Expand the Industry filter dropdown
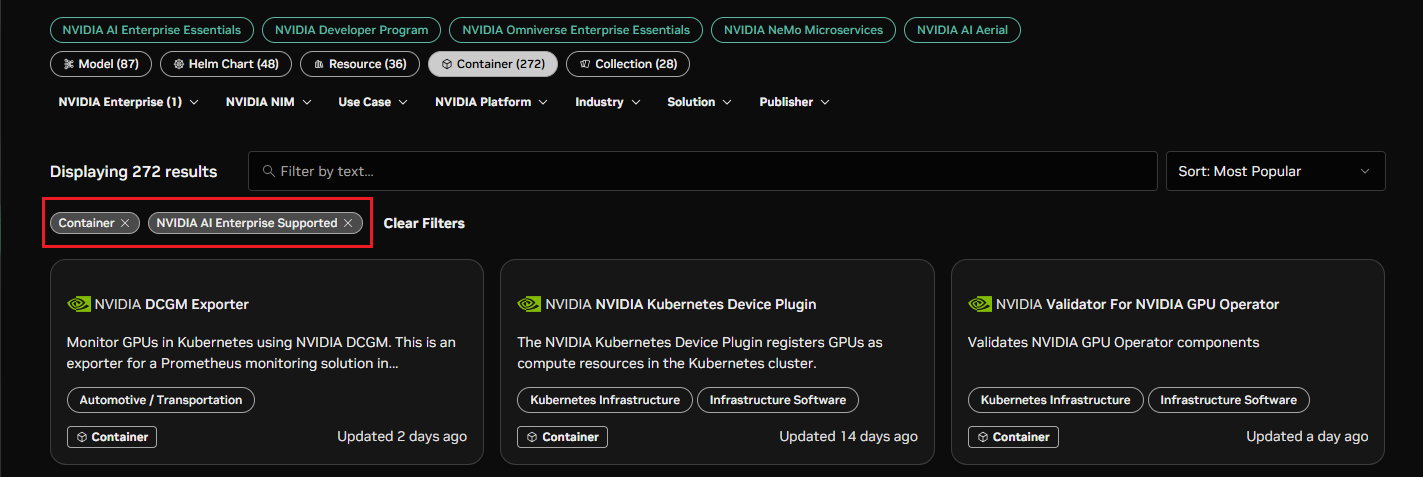 [x=607, y=102]
